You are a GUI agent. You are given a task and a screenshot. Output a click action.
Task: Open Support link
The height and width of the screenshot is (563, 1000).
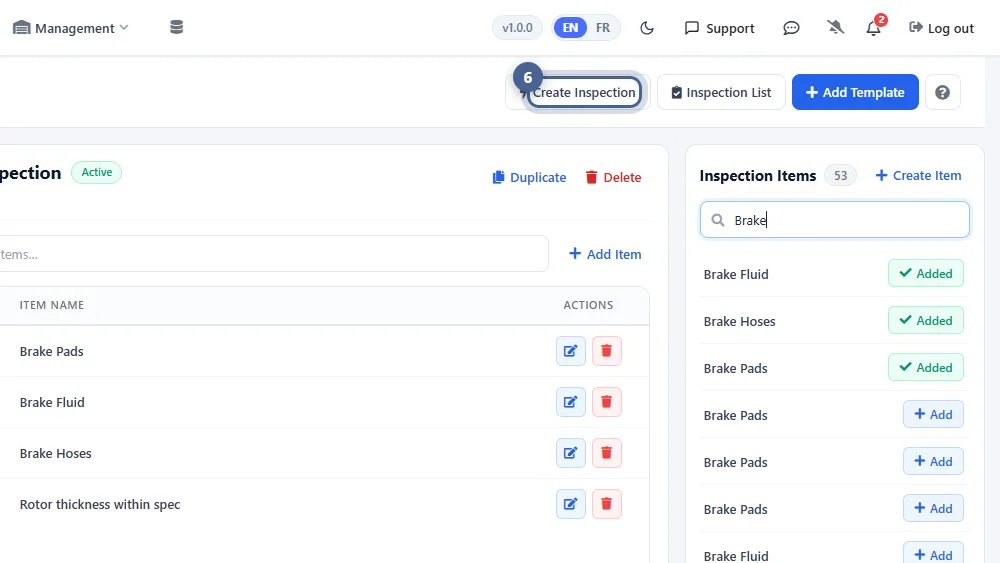click(719, 28)
